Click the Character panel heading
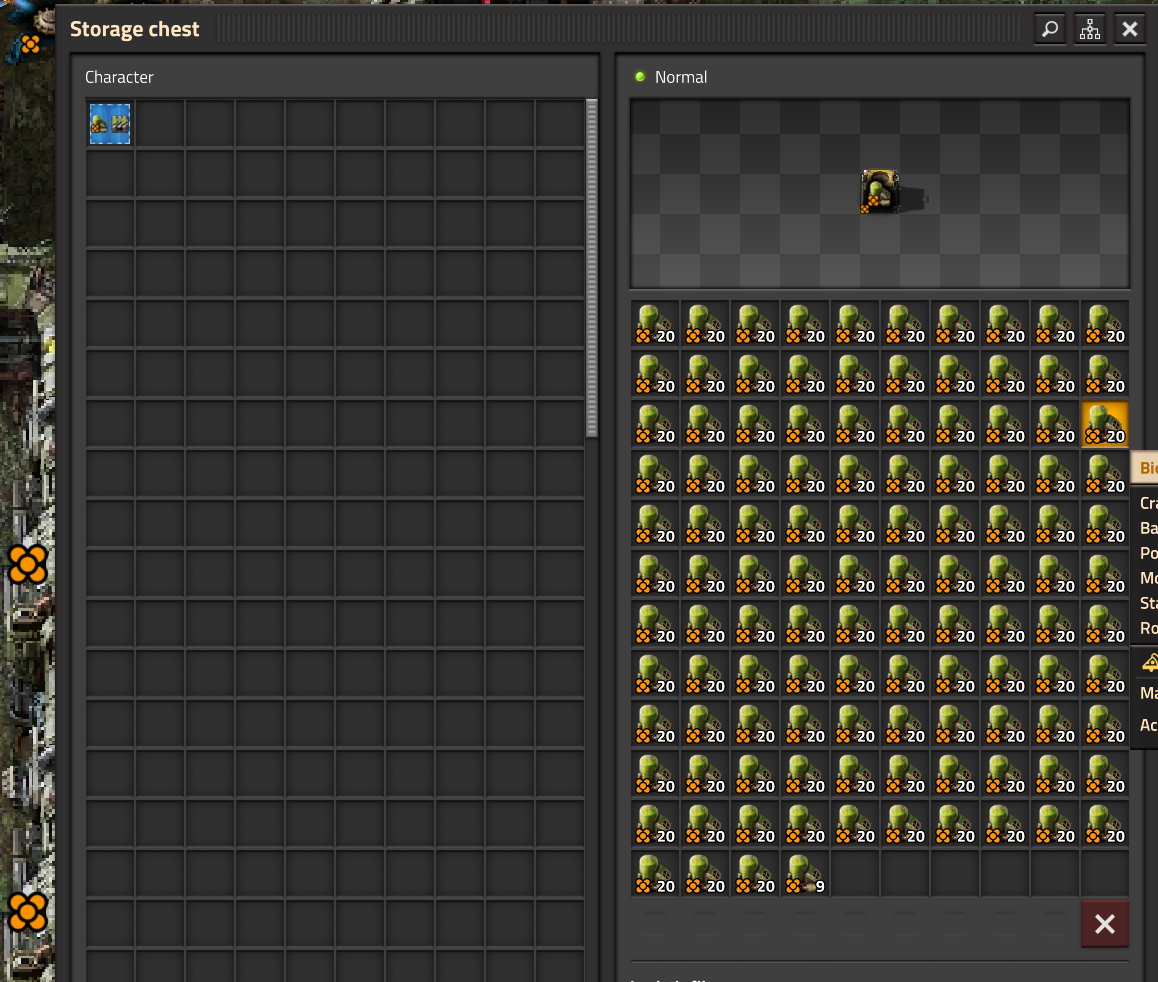 click(x=119, y=77)
